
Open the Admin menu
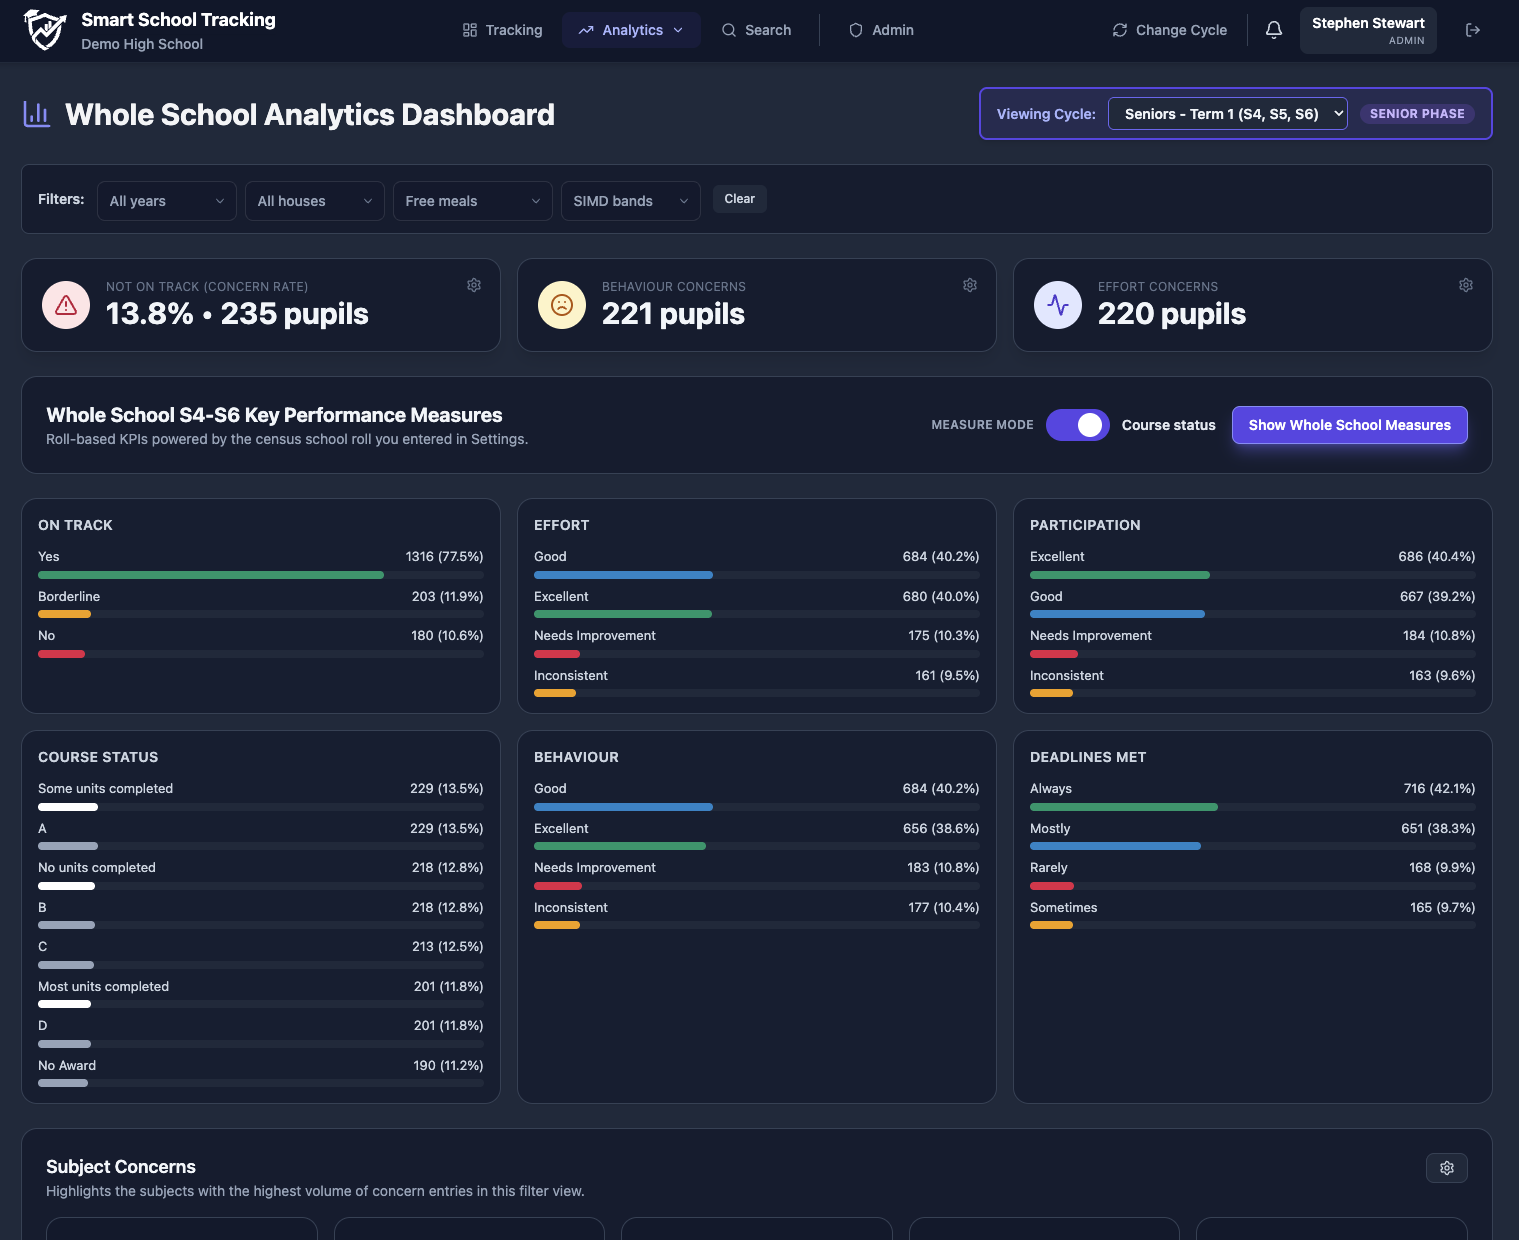click(x=881, y=30)
